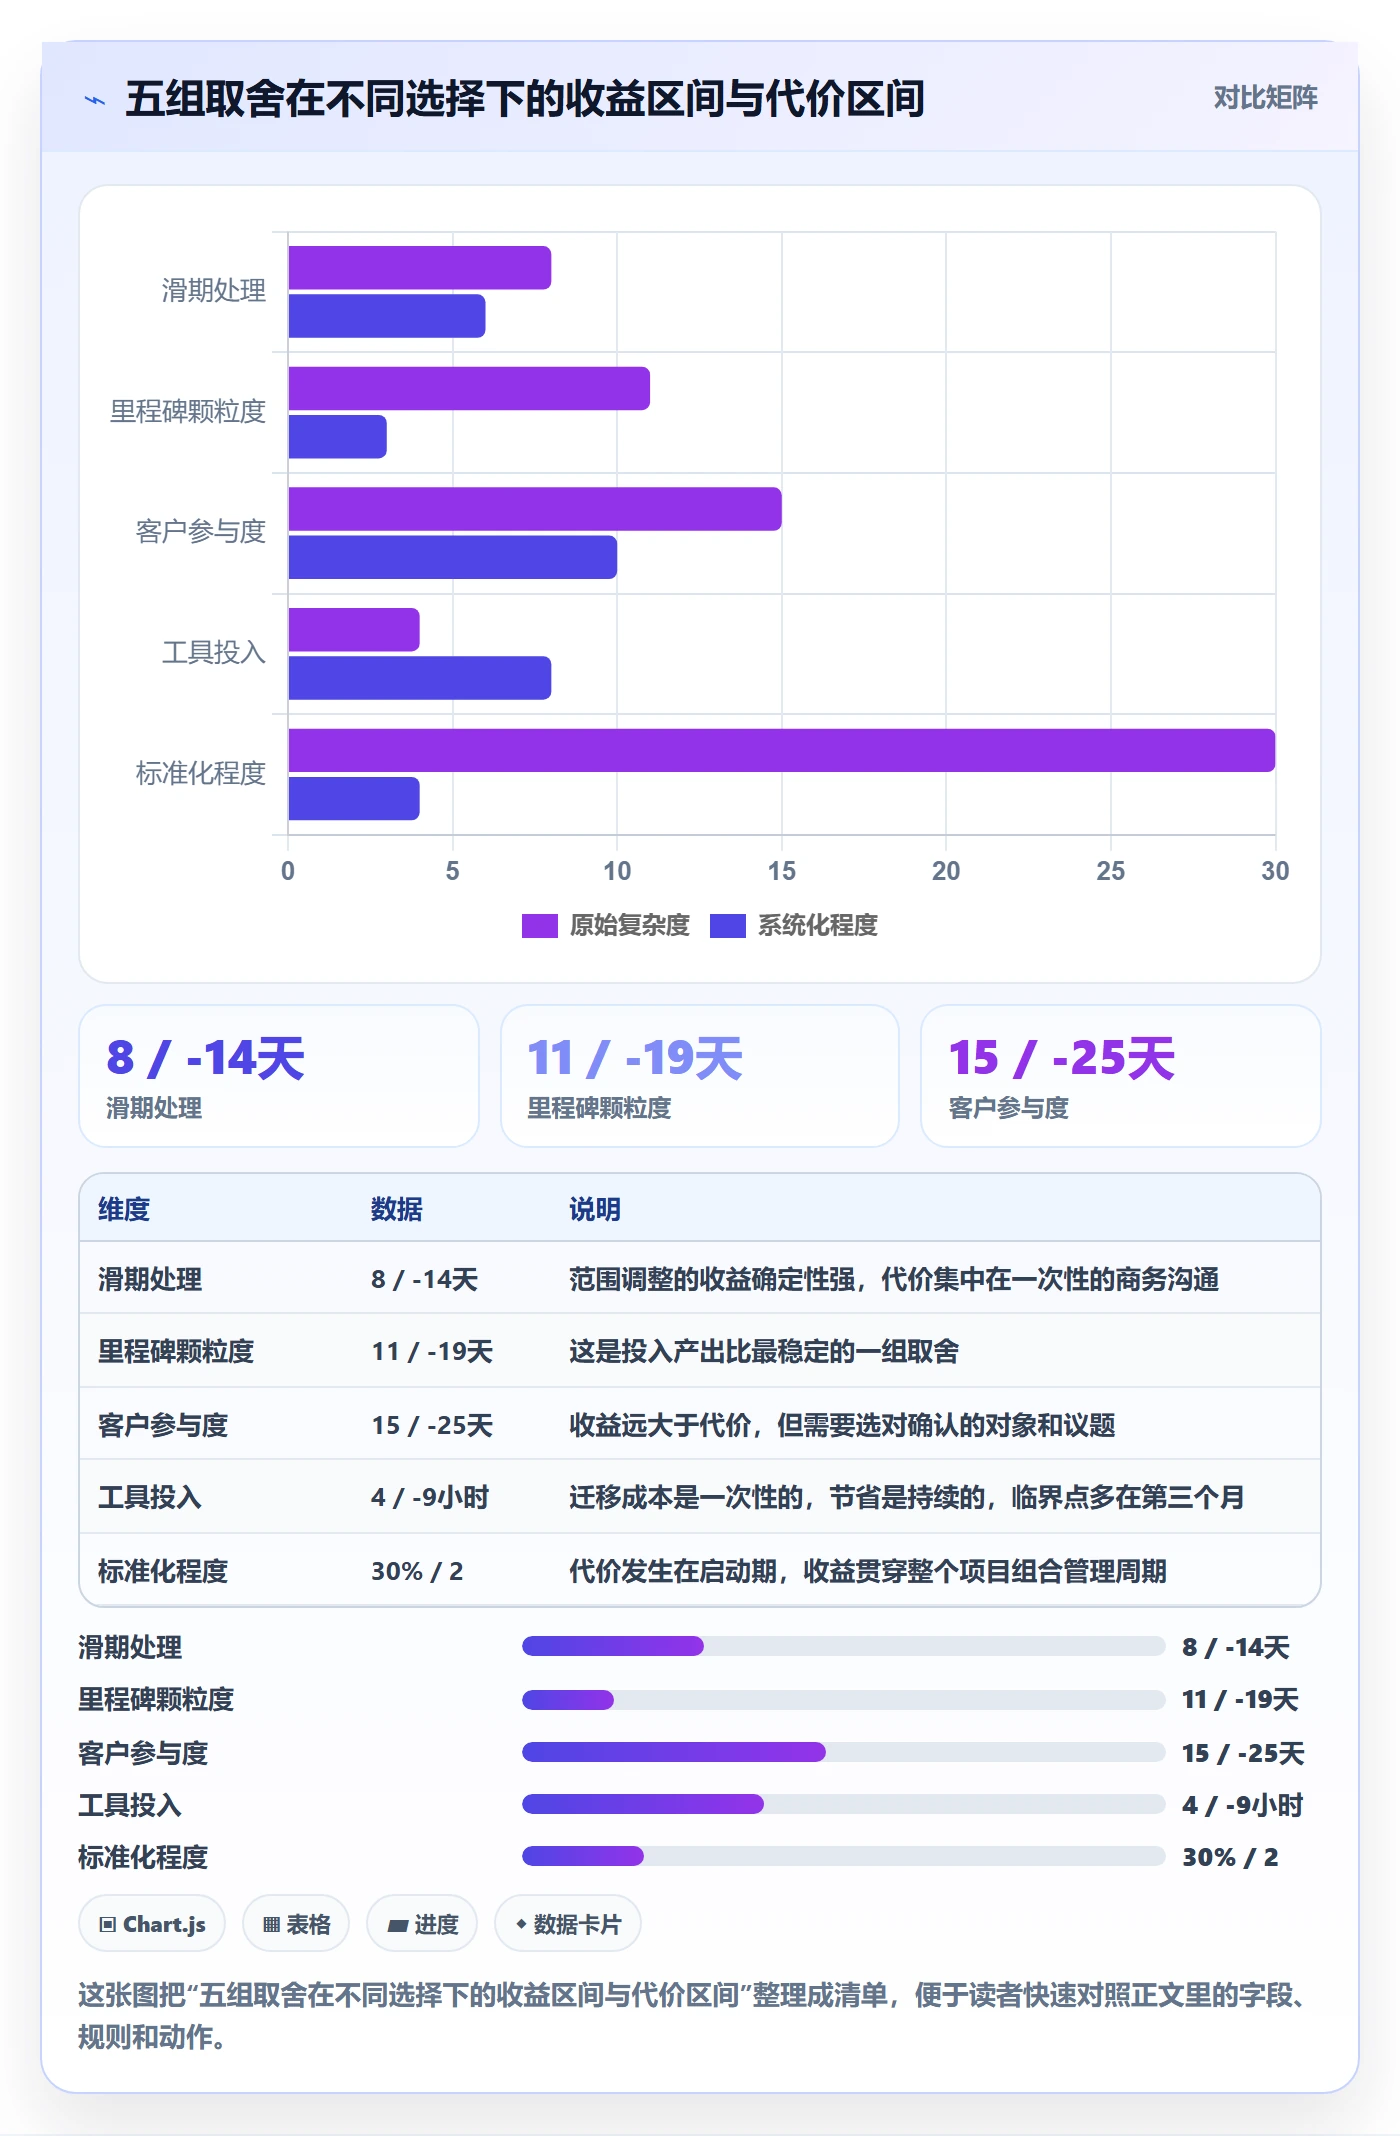Click the 系统化程度 legend text
This screenshot has height=2136, width=1400.
point(818,926)
